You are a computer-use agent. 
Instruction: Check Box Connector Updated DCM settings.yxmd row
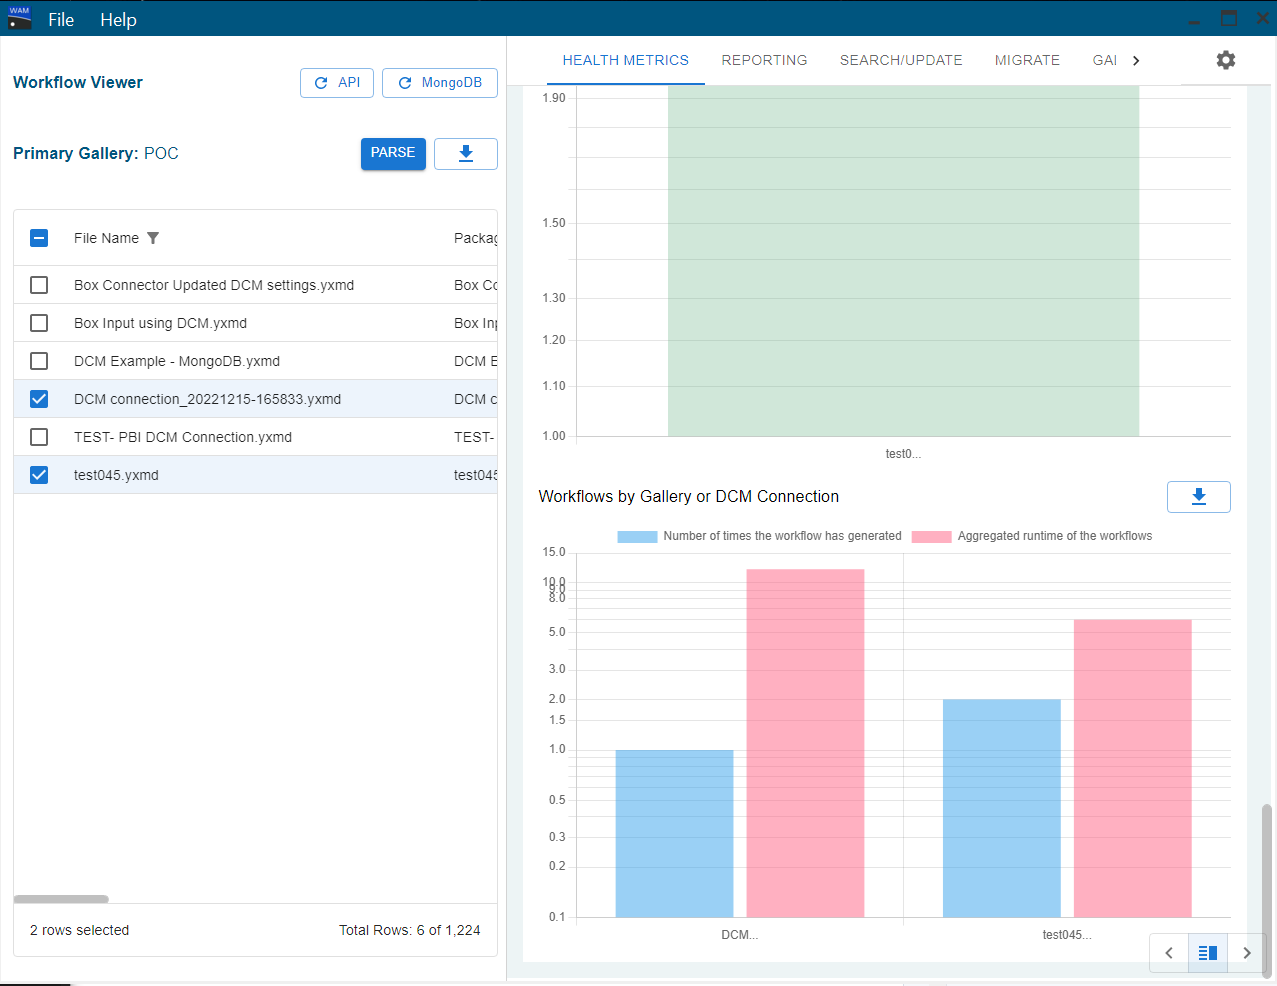pos(39,285)
